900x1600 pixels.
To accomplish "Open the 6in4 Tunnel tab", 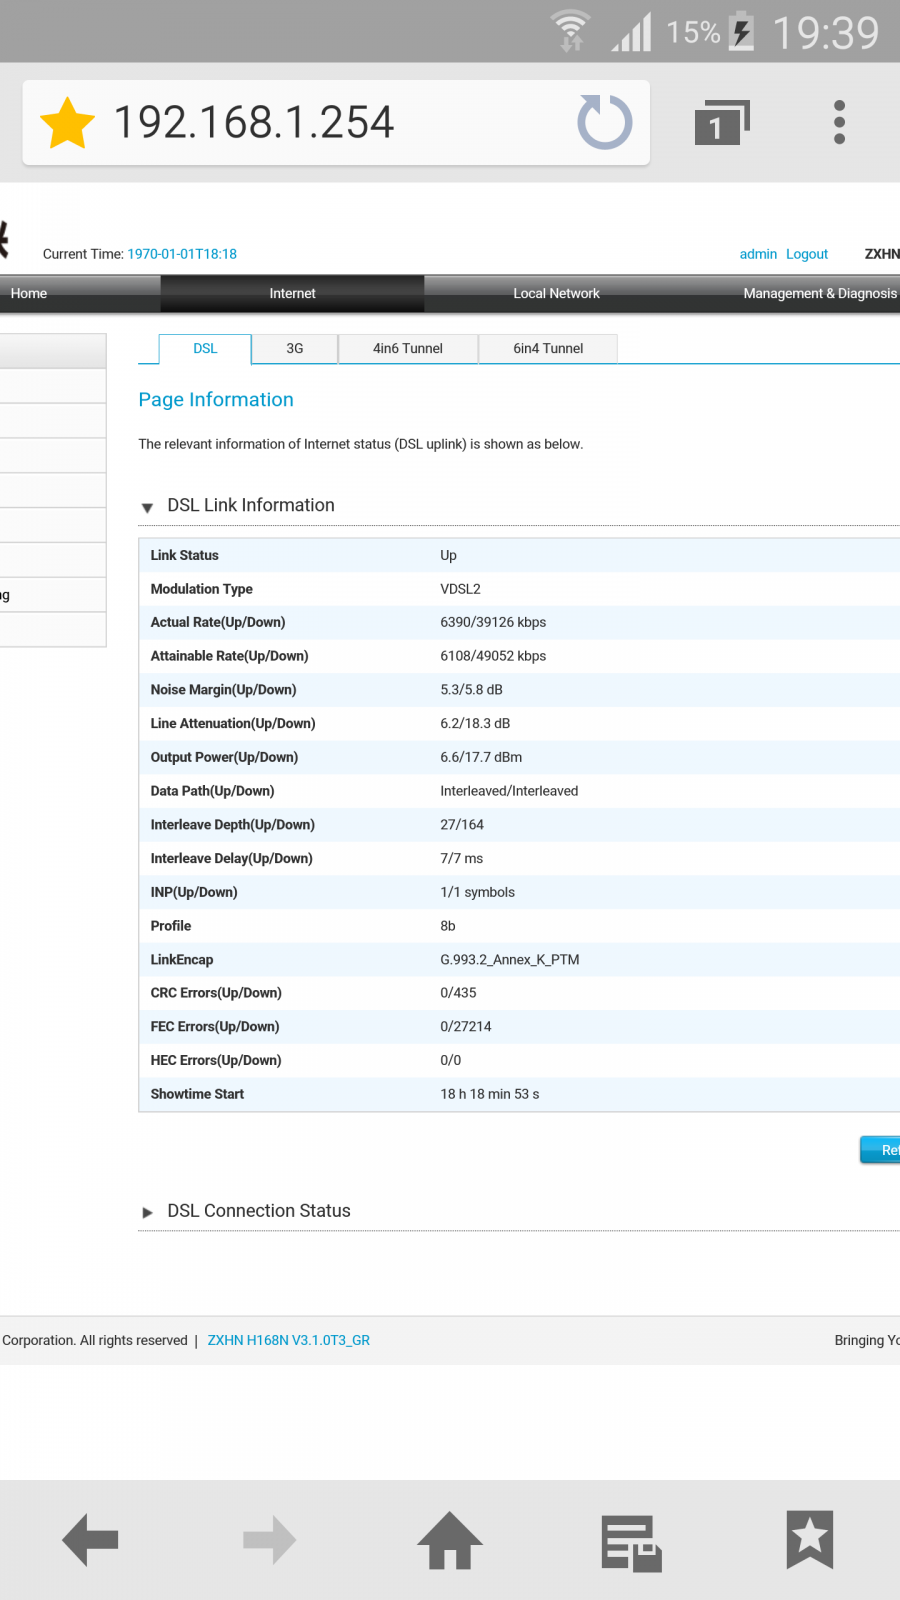I will (x=548, y=349).
